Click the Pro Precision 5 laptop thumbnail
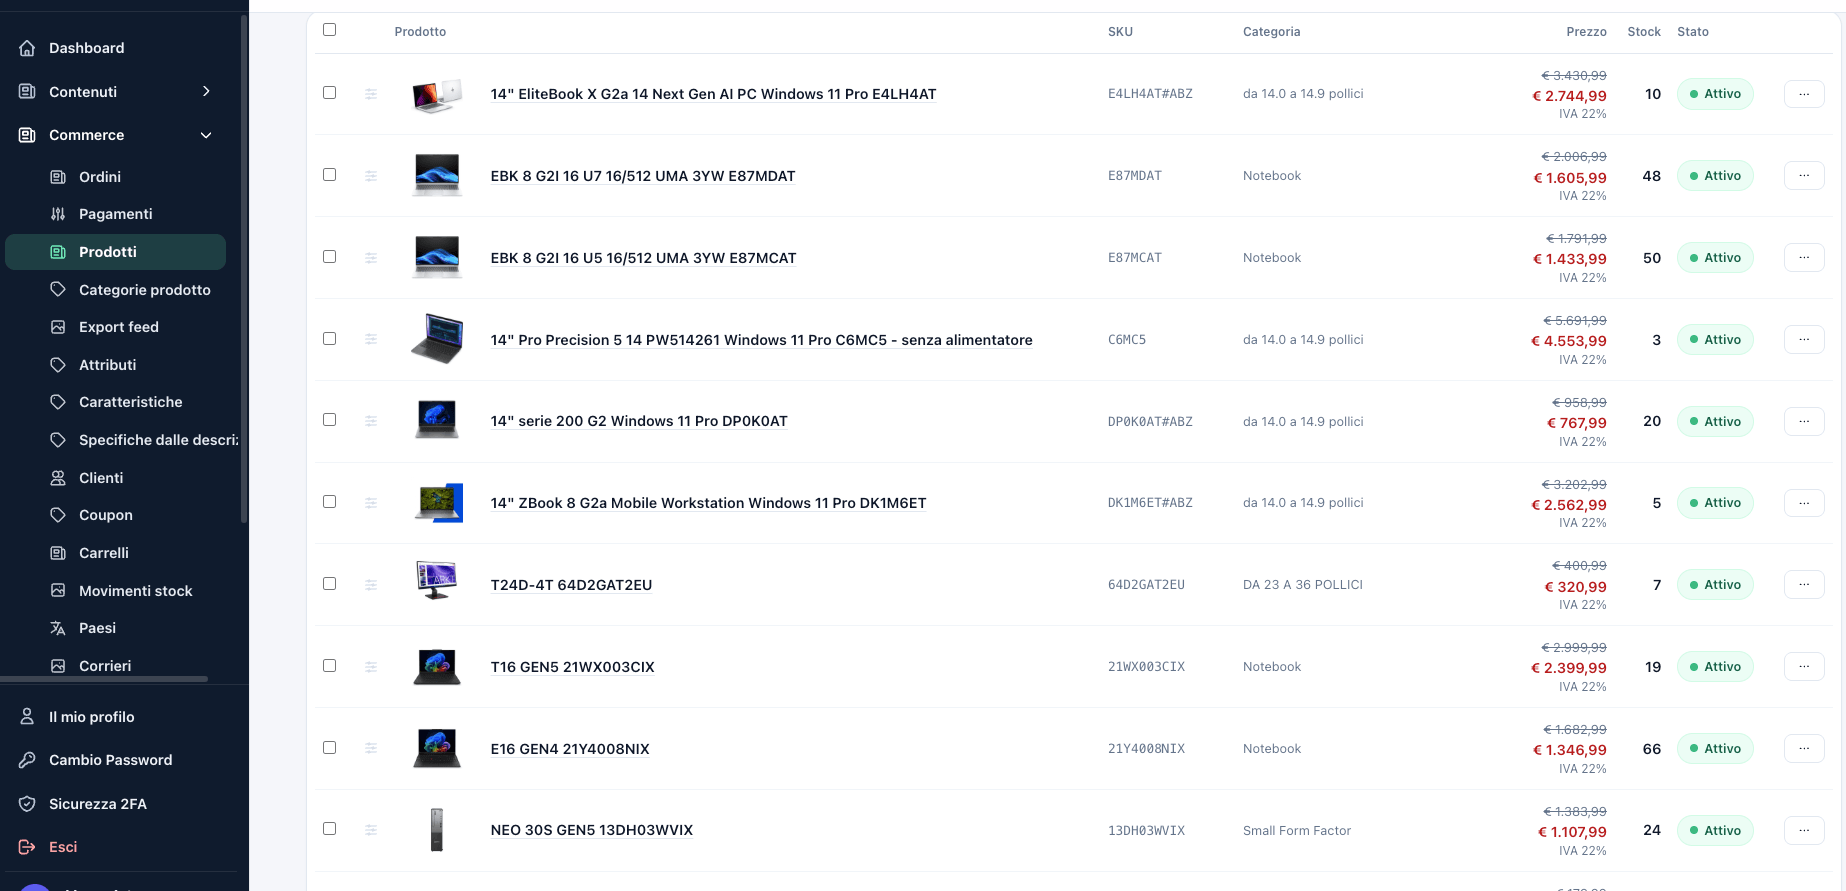This screenshot has height=891, width=1846. [x=437, y=339]
